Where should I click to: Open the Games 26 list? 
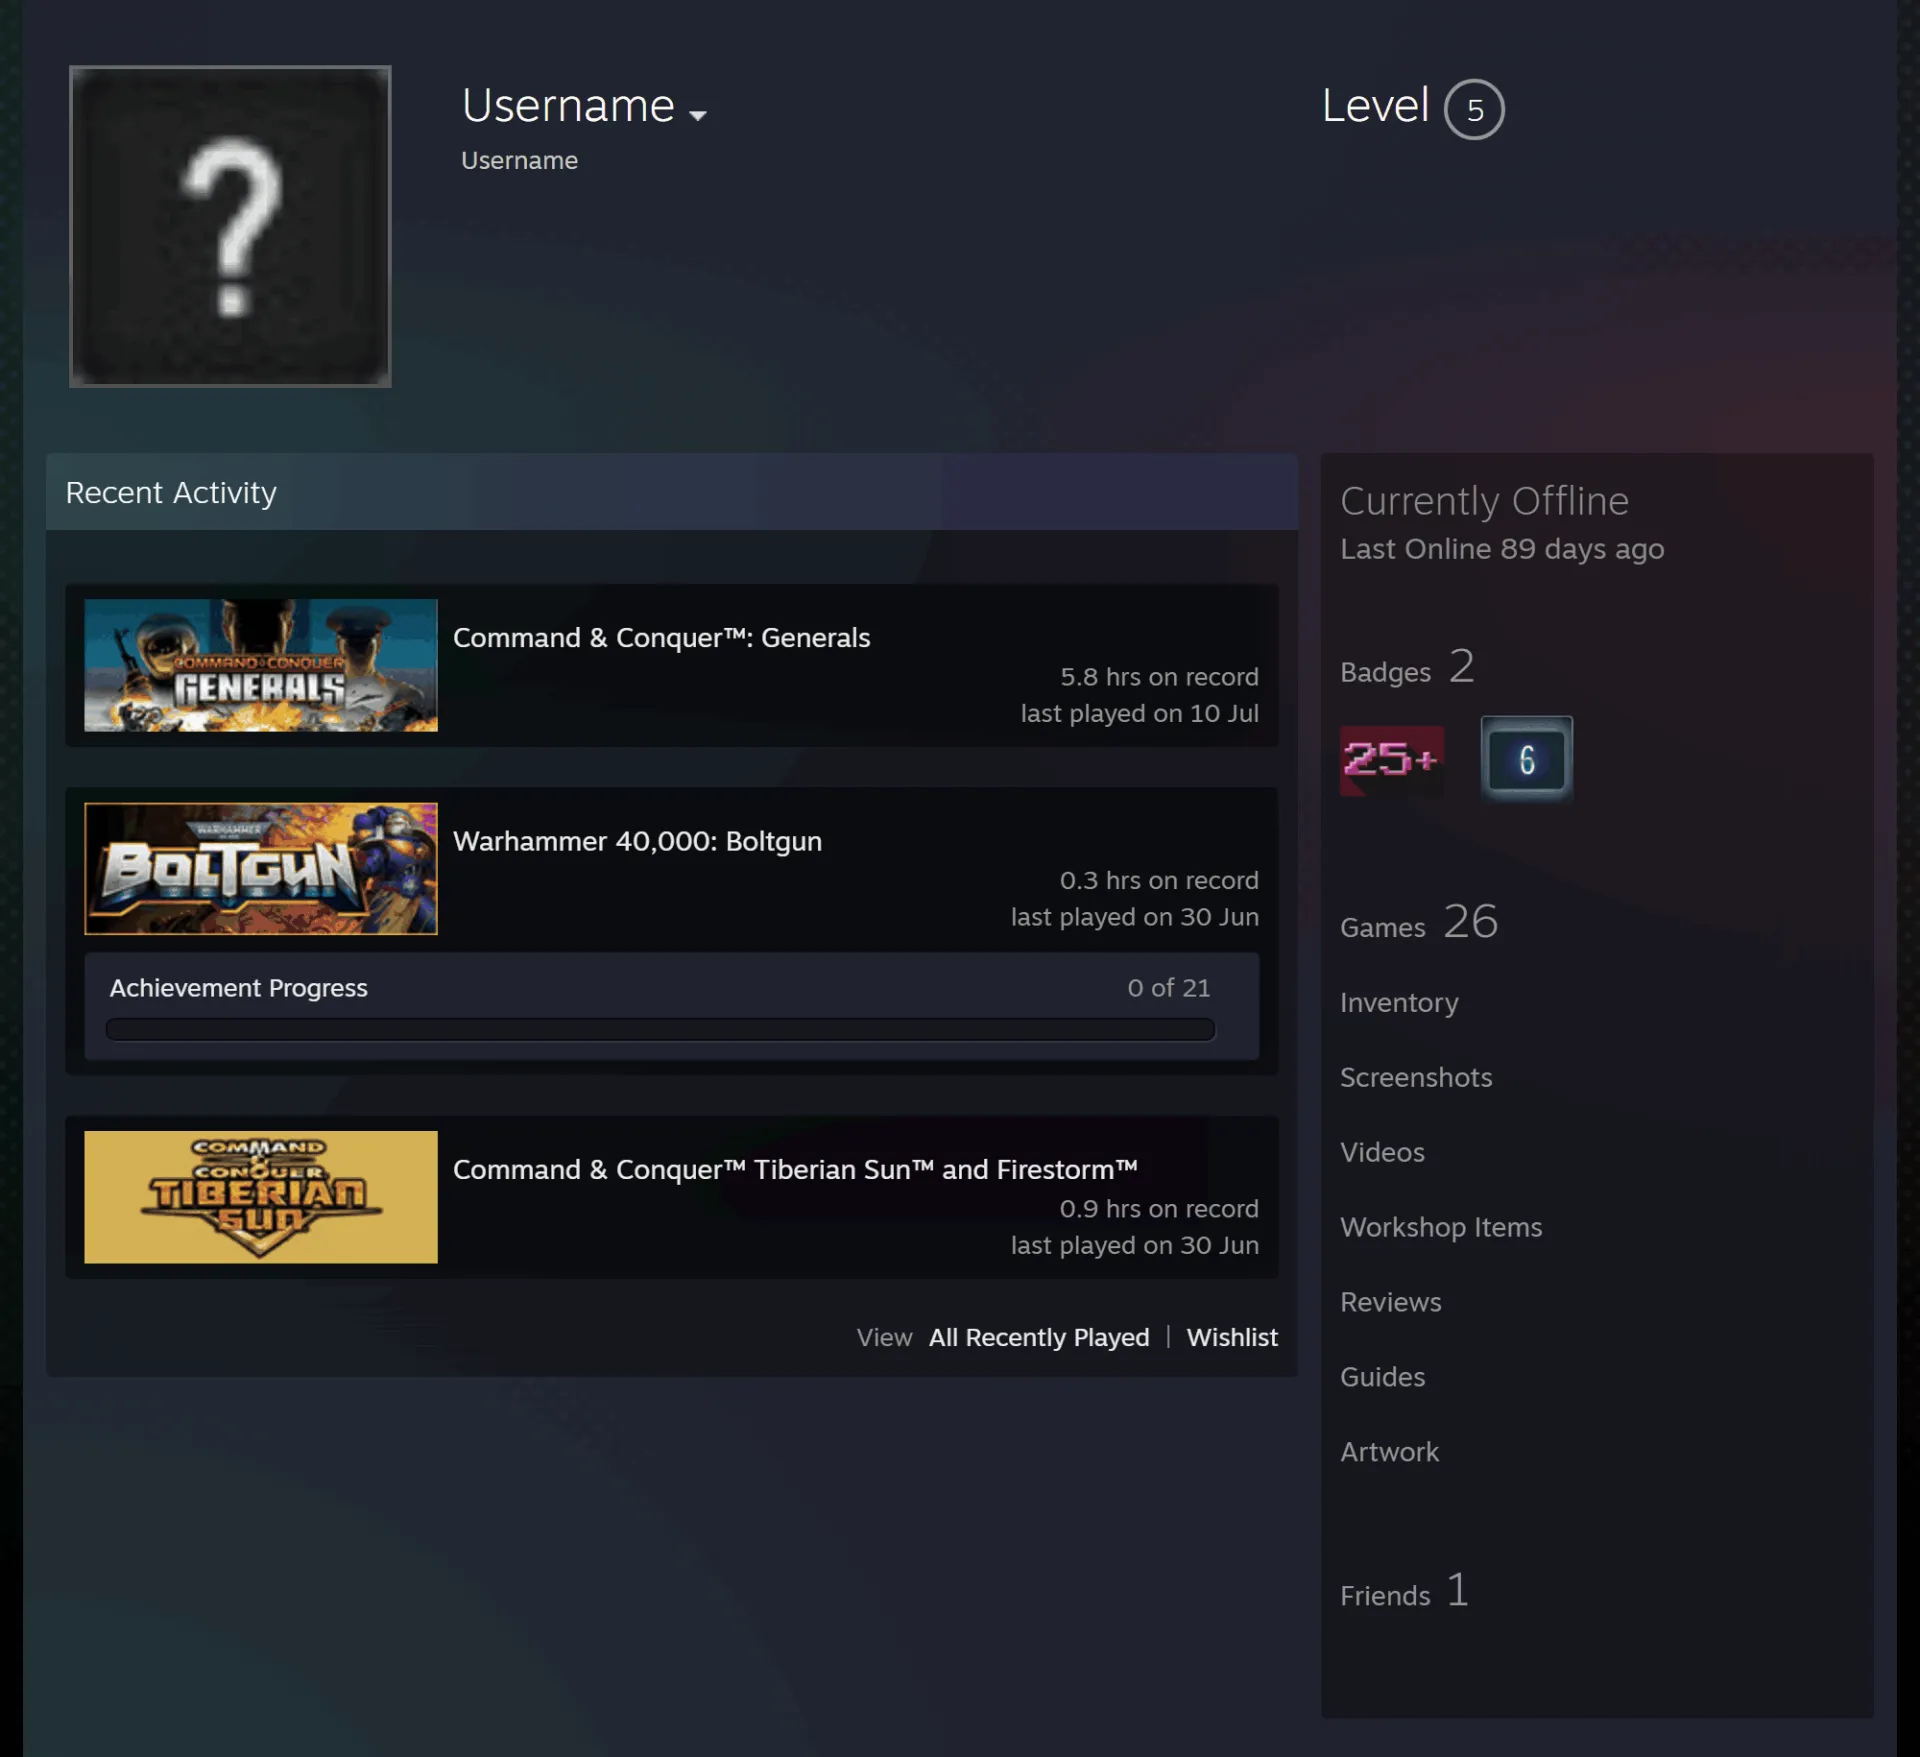click(1418, 922)
